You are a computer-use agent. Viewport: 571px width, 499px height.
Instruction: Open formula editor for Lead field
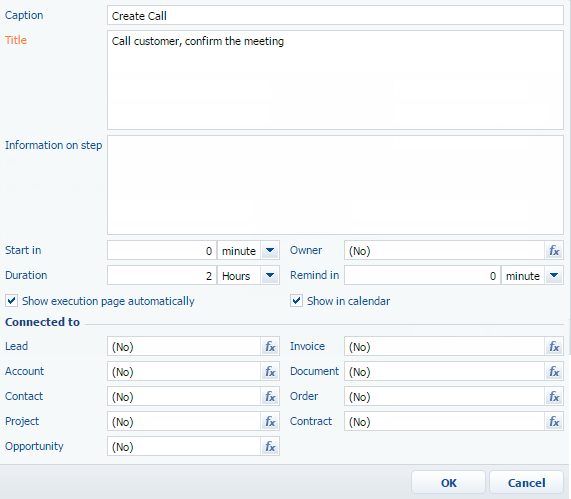[x=270, y=346]
